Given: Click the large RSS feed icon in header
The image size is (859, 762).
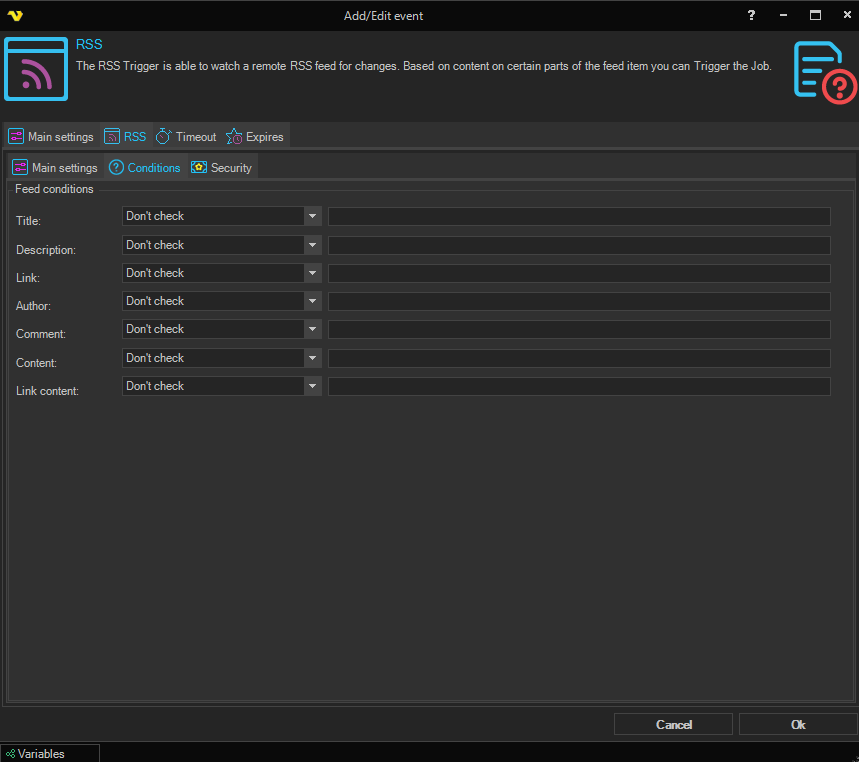Looking at the screenshot, I should click(x=36, y=69).
